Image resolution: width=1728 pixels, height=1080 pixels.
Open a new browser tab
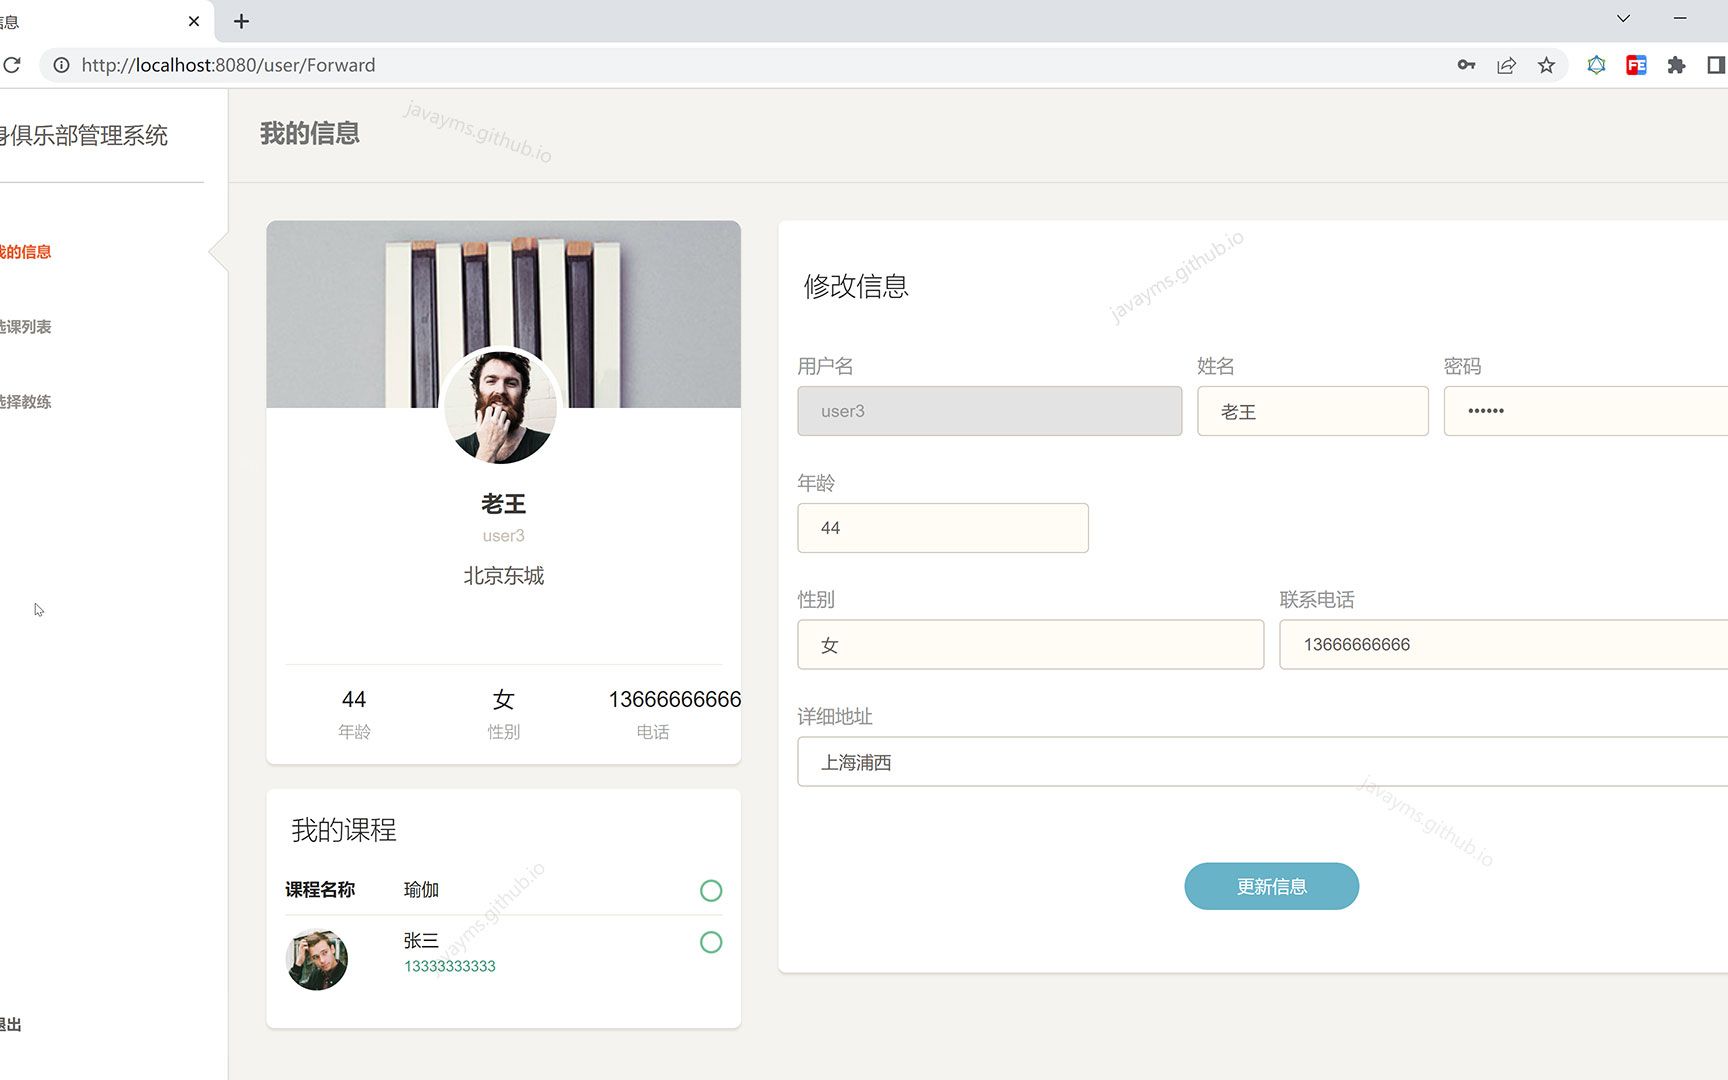pyautogui.click(x=241, y=21)
